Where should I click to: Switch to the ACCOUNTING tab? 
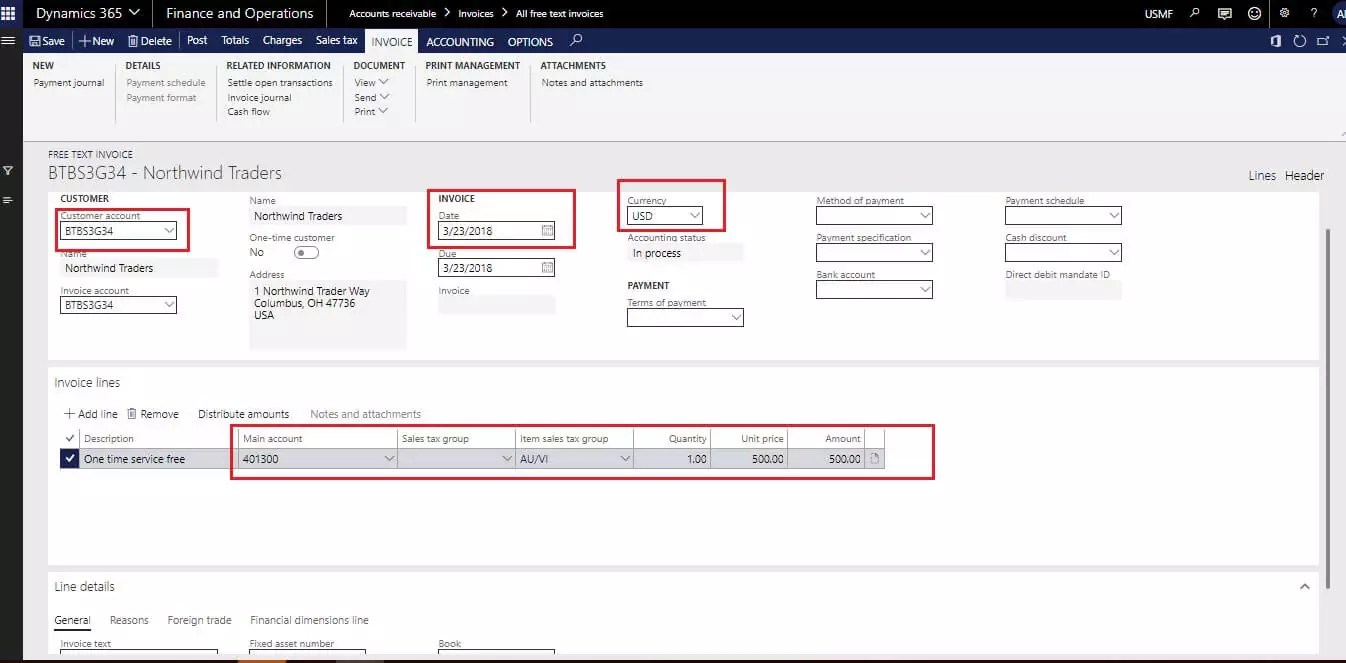tap(459, 42)
